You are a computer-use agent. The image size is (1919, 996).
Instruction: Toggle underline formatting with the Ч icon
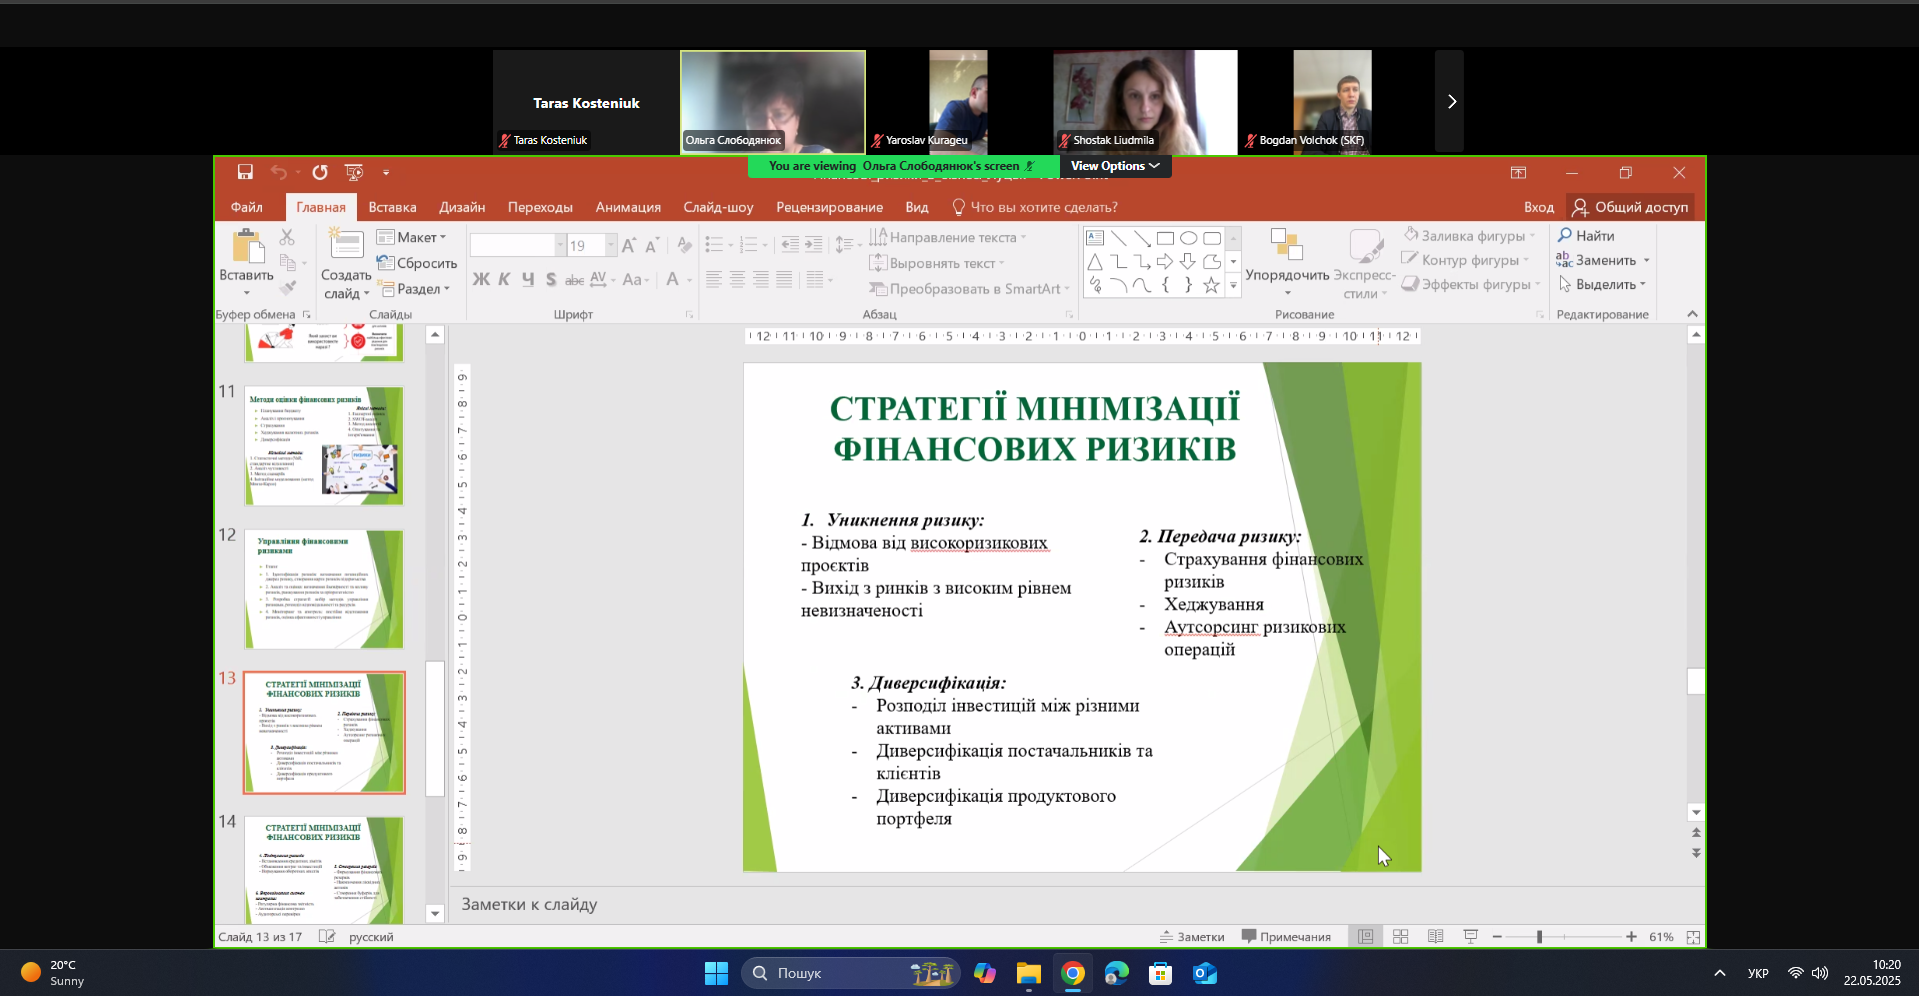click(x=527, y=280)
